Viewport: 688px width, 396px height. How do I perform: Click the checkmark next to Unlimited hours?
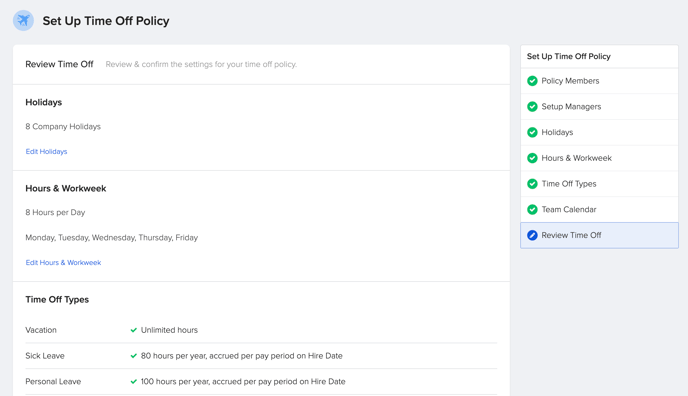[x=134, y=330]
